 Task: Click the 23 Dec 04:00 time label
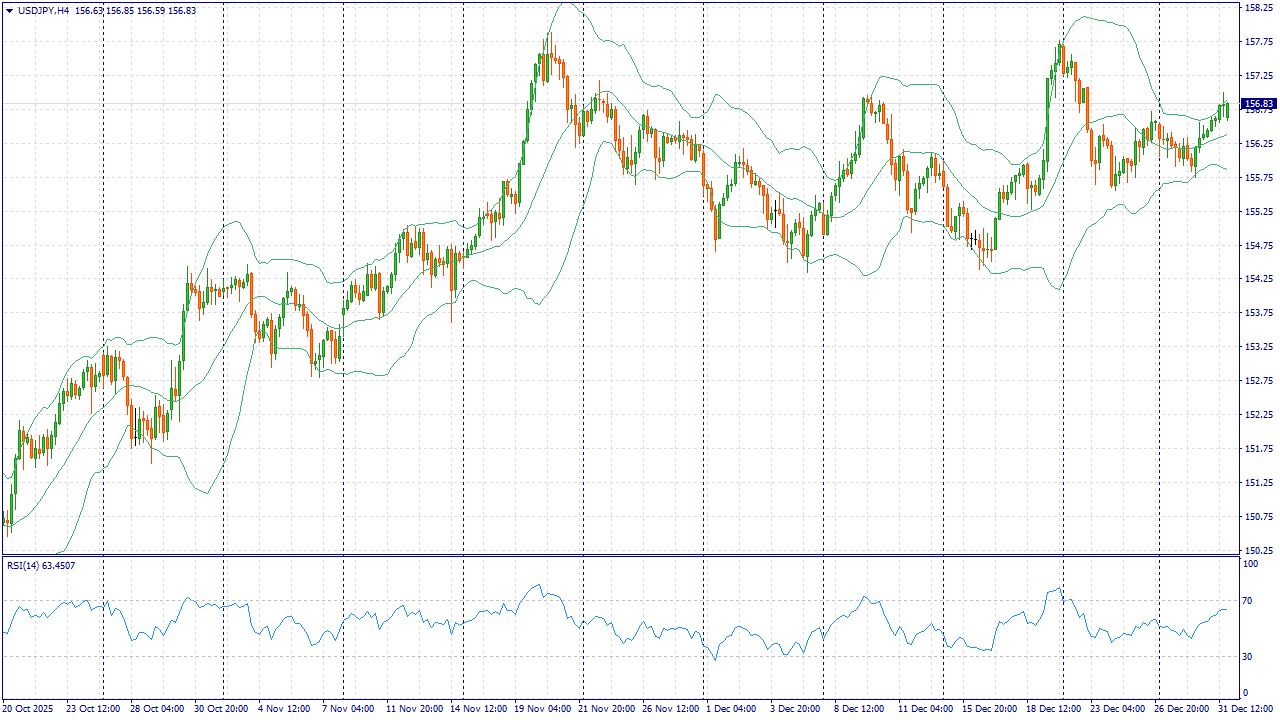(x=1116, y=708)
